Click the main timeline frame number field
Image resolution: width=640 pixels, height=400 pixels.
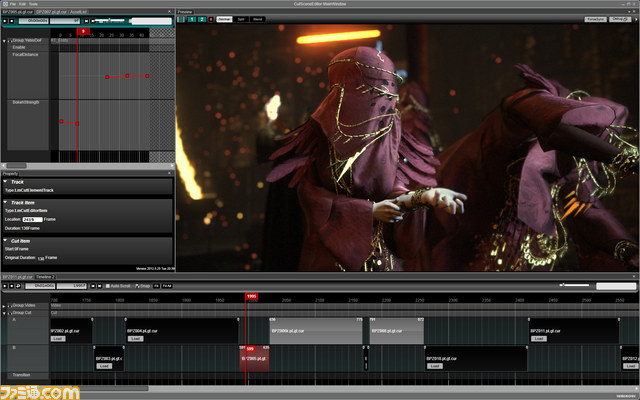tap(71, 286)
